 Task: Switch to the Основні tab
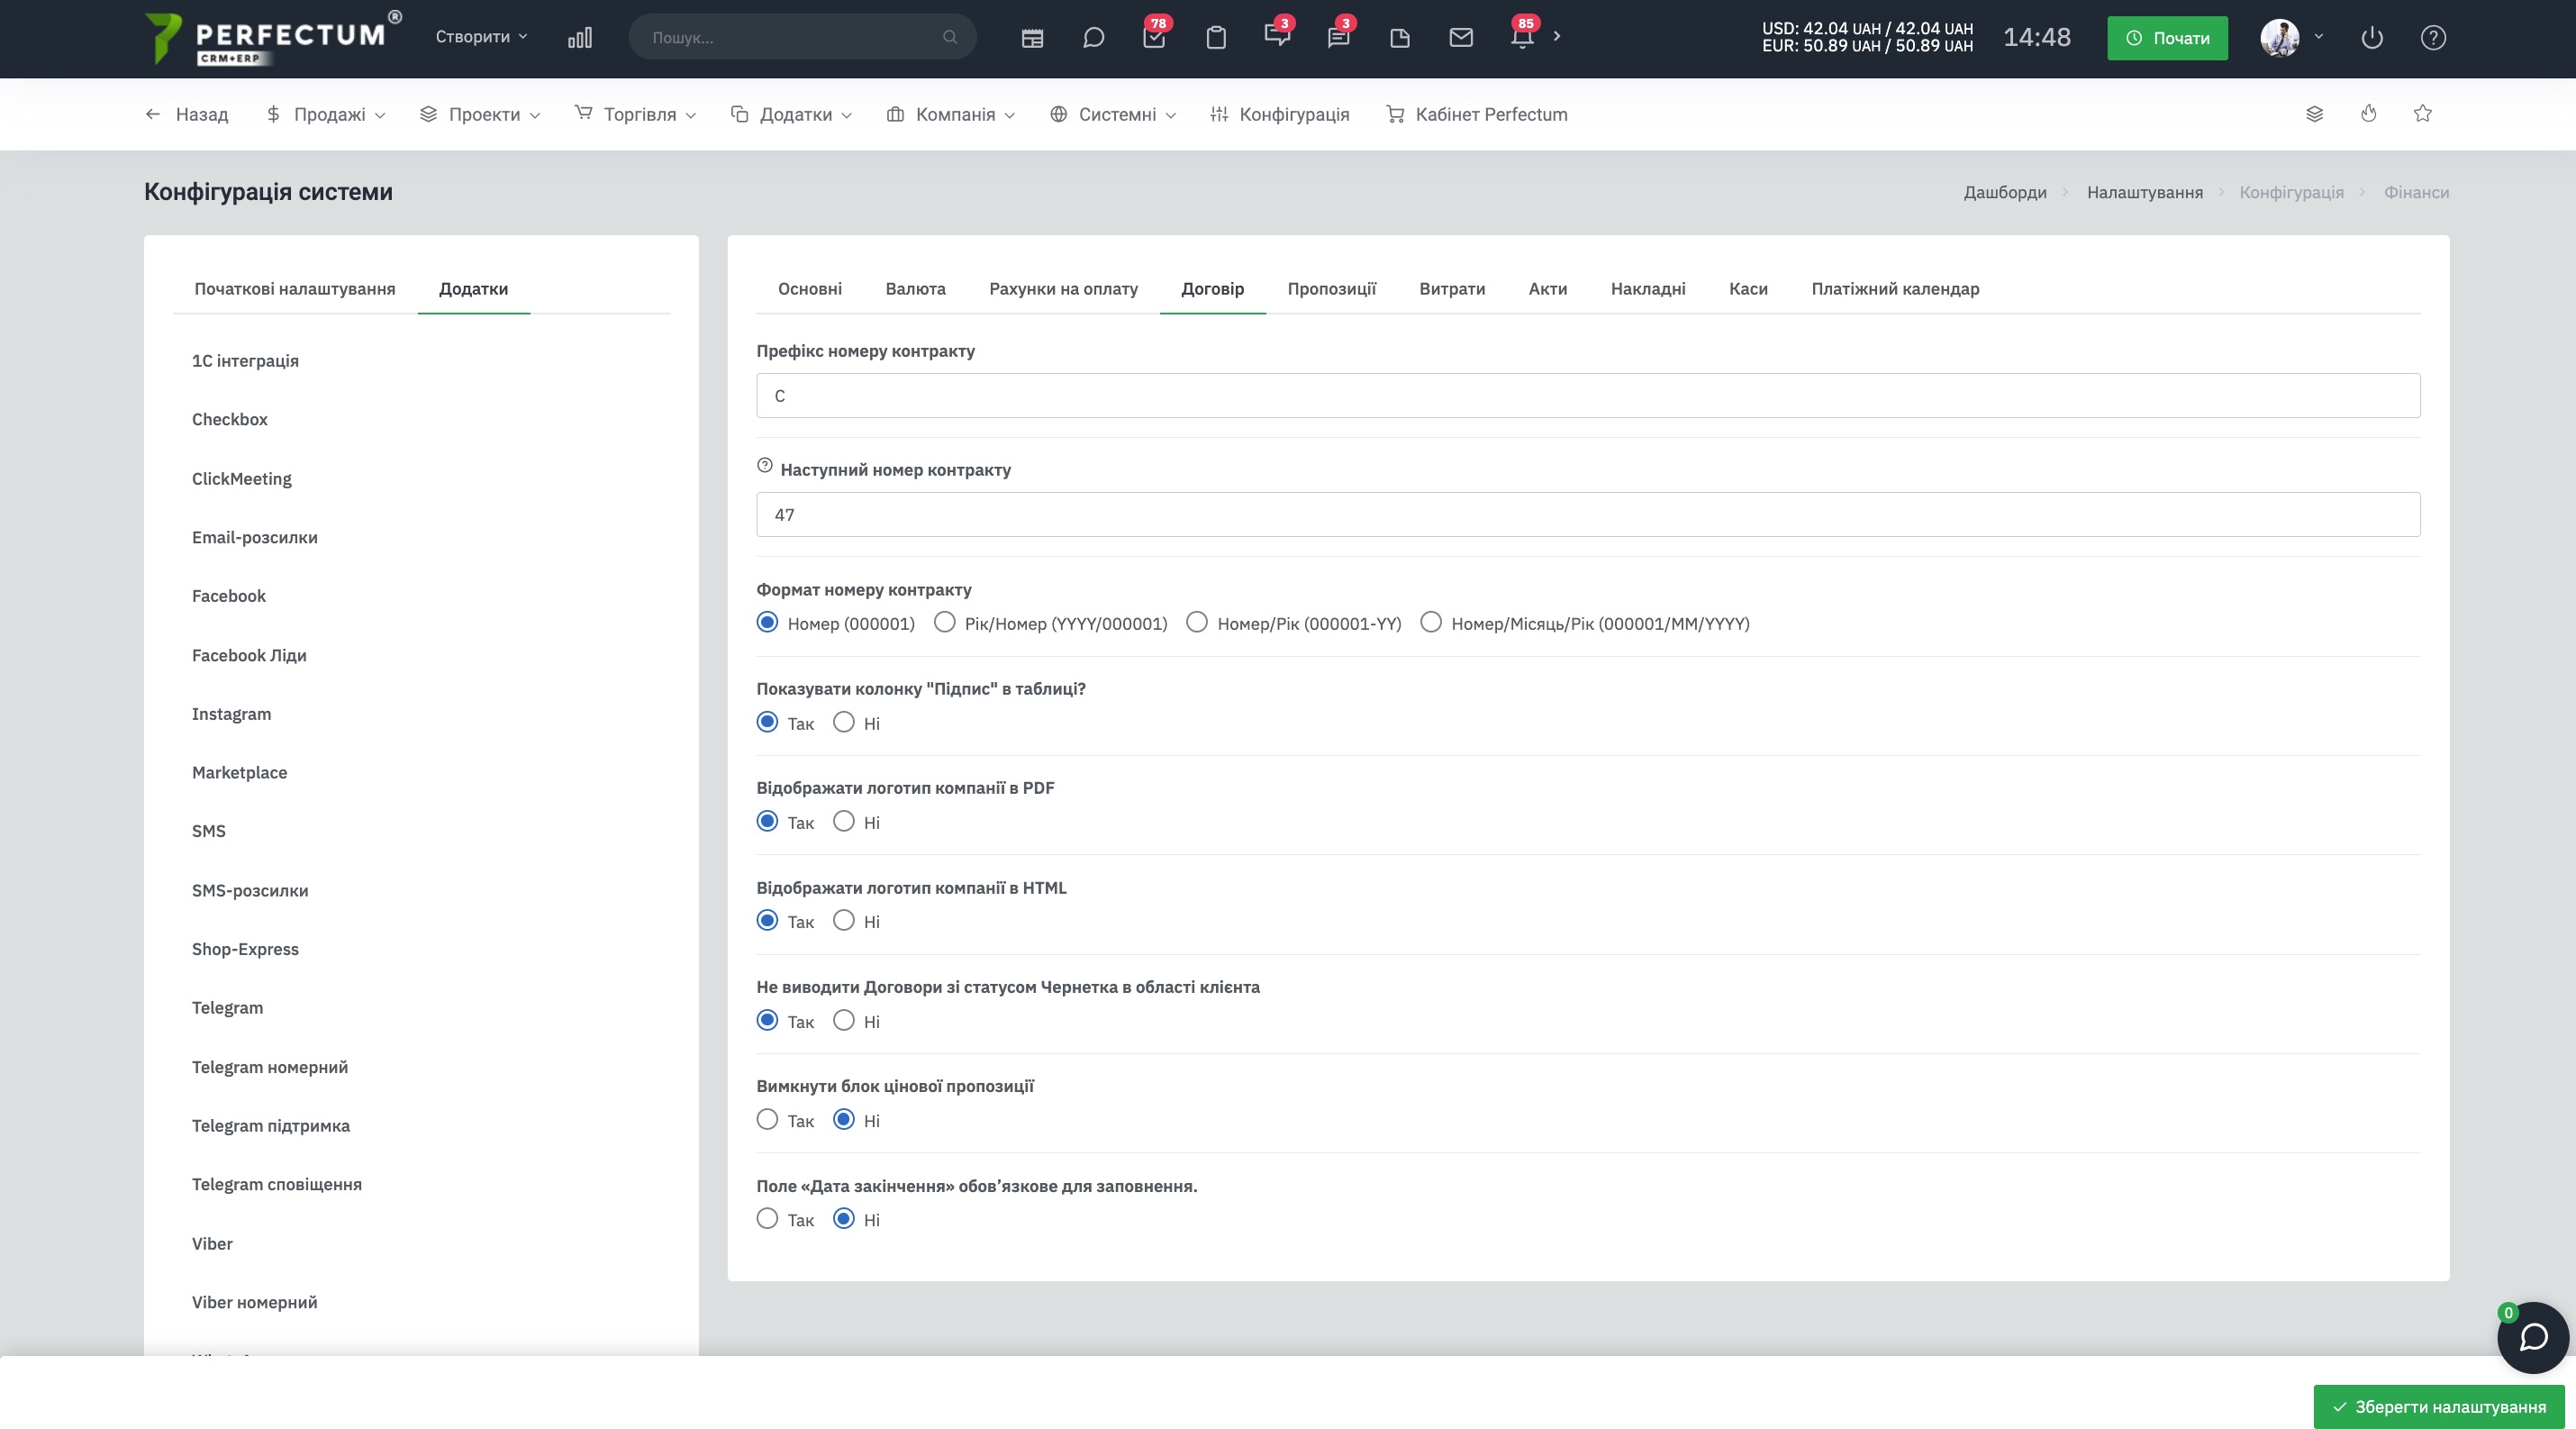point(810,289)
